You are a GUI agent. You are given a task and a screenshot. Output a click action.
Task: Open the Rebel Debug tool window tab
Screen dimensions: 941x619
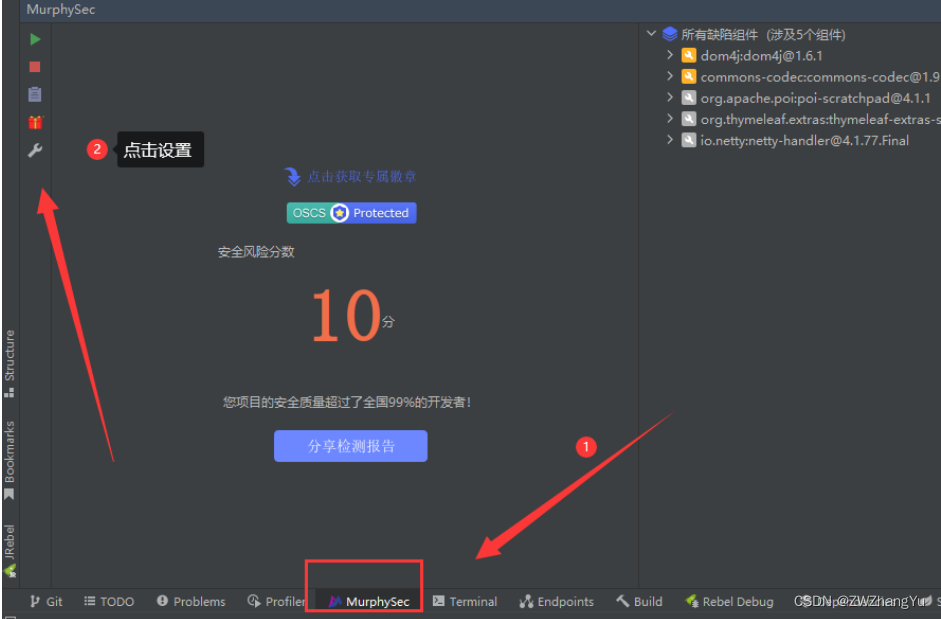[x=729, y=601]
